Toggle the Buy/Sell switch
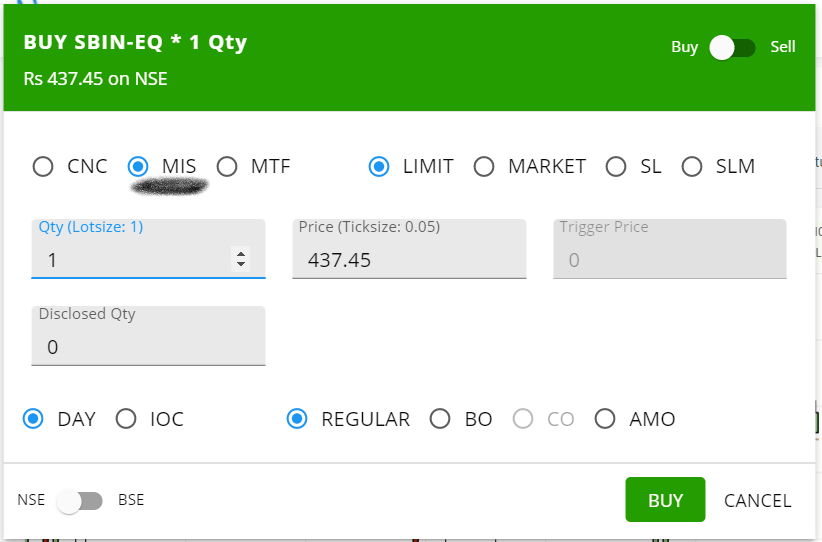The image size is (822, 542). click(732, 48)
